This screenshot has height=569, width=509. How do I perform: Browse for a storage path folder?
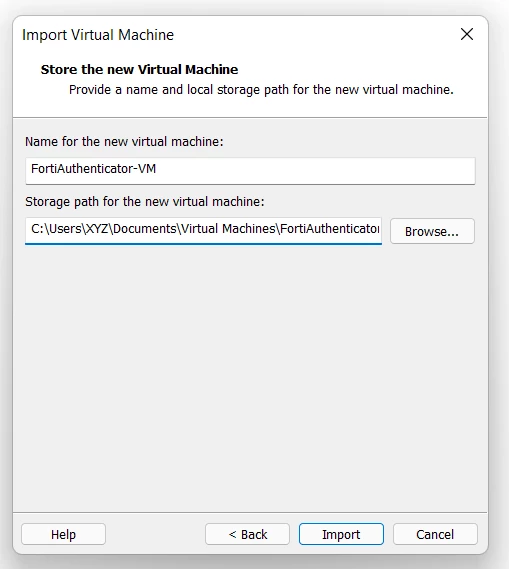pyautogui.click(x=432, y=231)
